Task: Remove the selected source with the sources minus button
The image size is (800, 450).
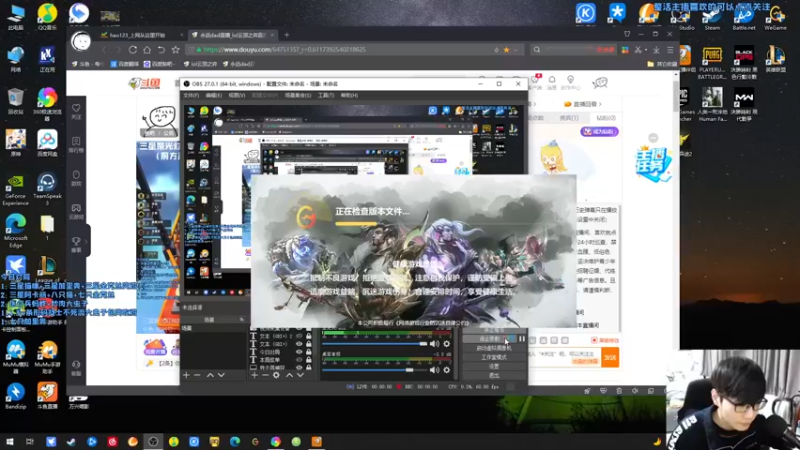Action: [265, 375]
